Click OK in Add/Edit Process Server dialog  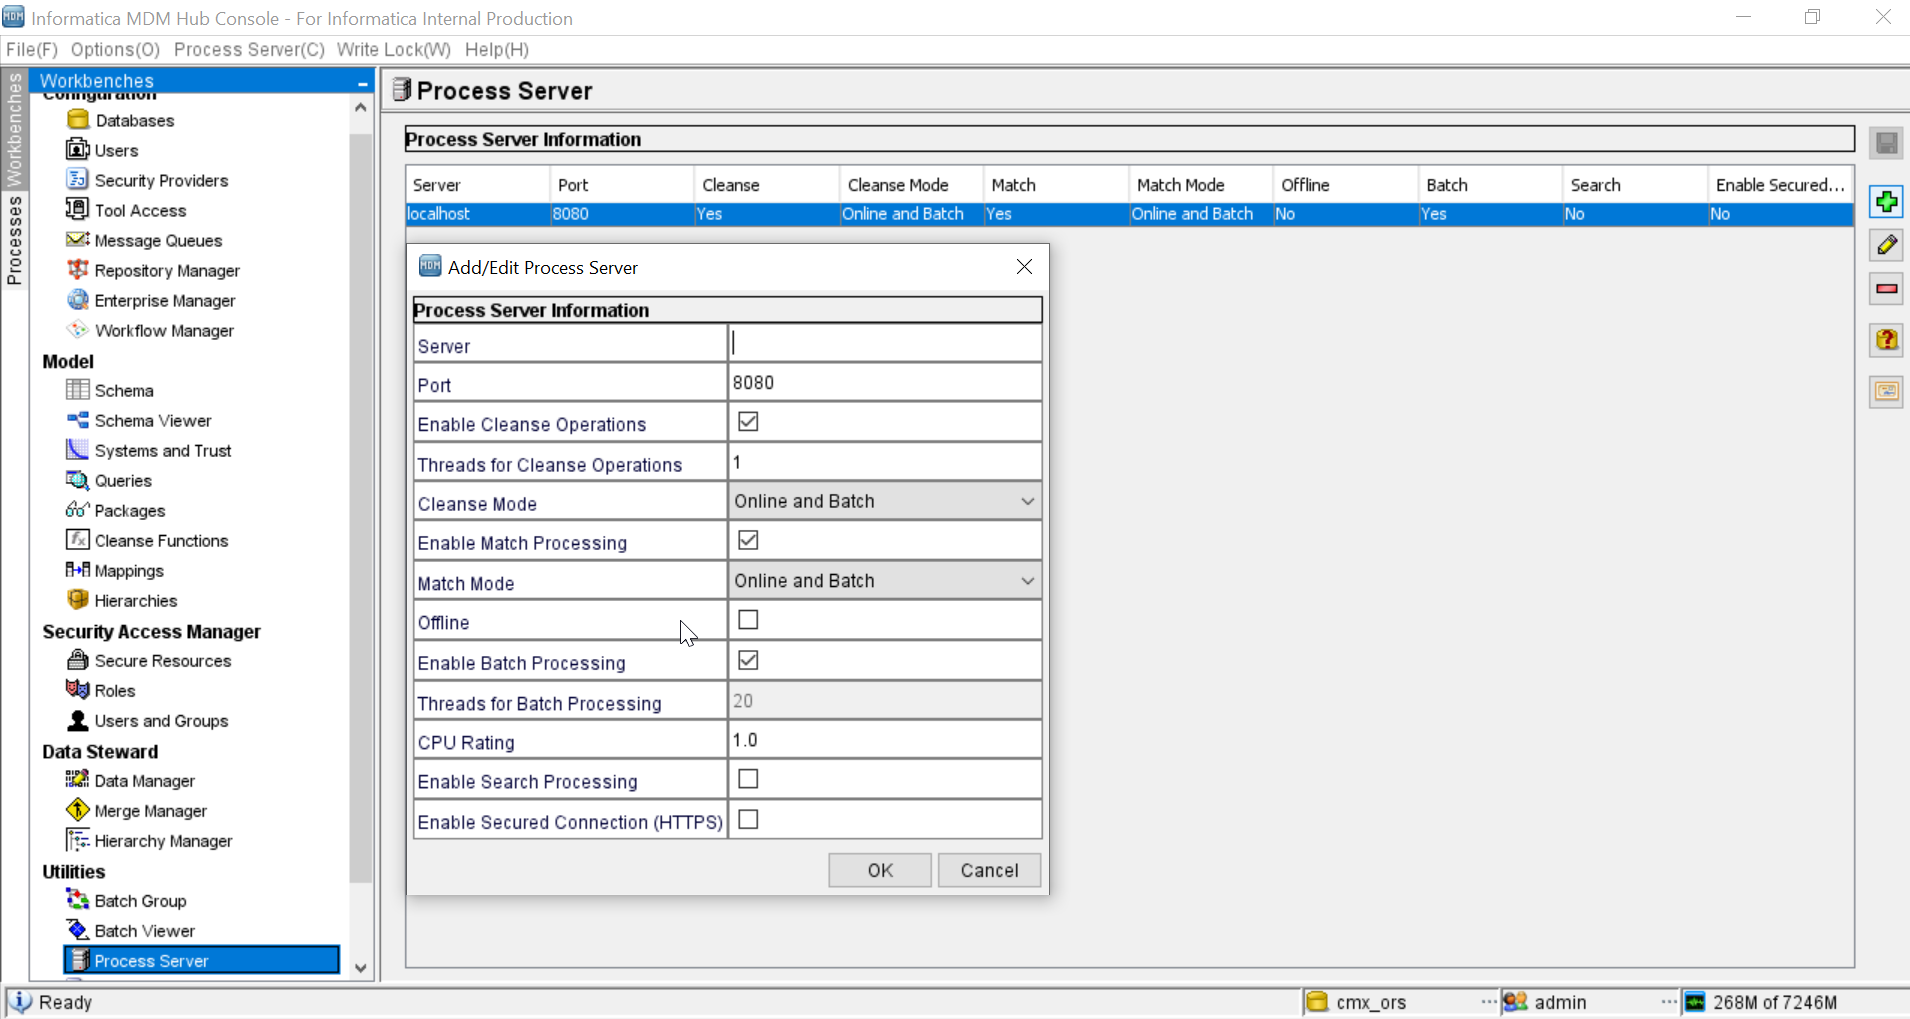click(x=880, y=870)
